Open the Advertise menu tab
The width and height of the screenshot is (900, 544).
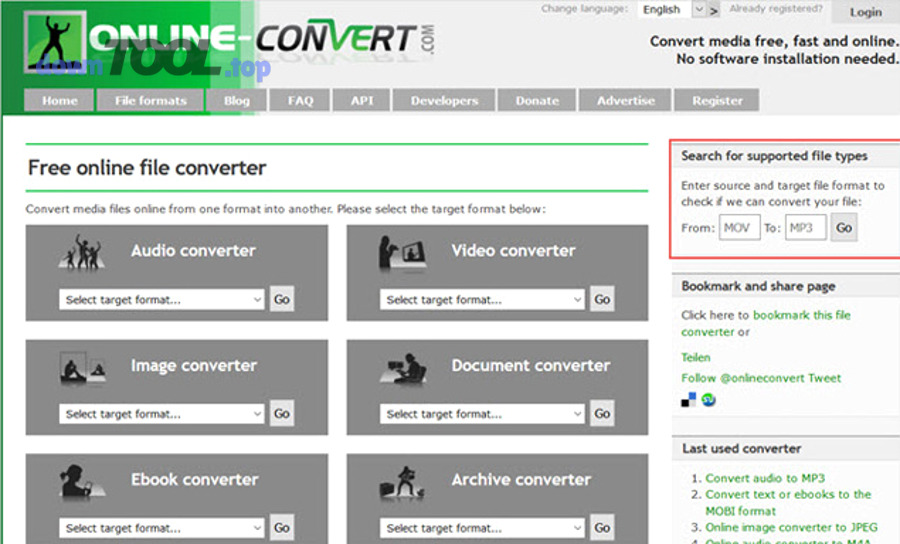[x=625, y=100]
